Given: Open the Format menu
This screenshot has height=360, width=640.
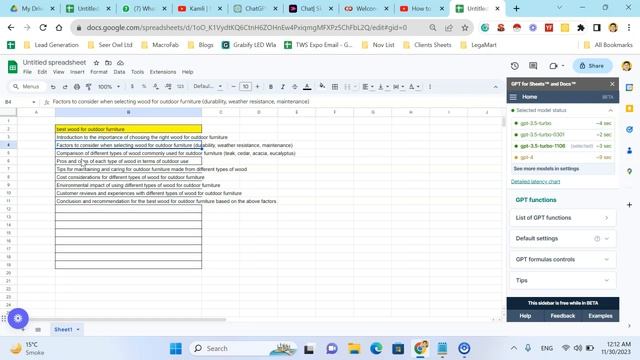Looking at the screenshot, I should (x=99, y=72).
